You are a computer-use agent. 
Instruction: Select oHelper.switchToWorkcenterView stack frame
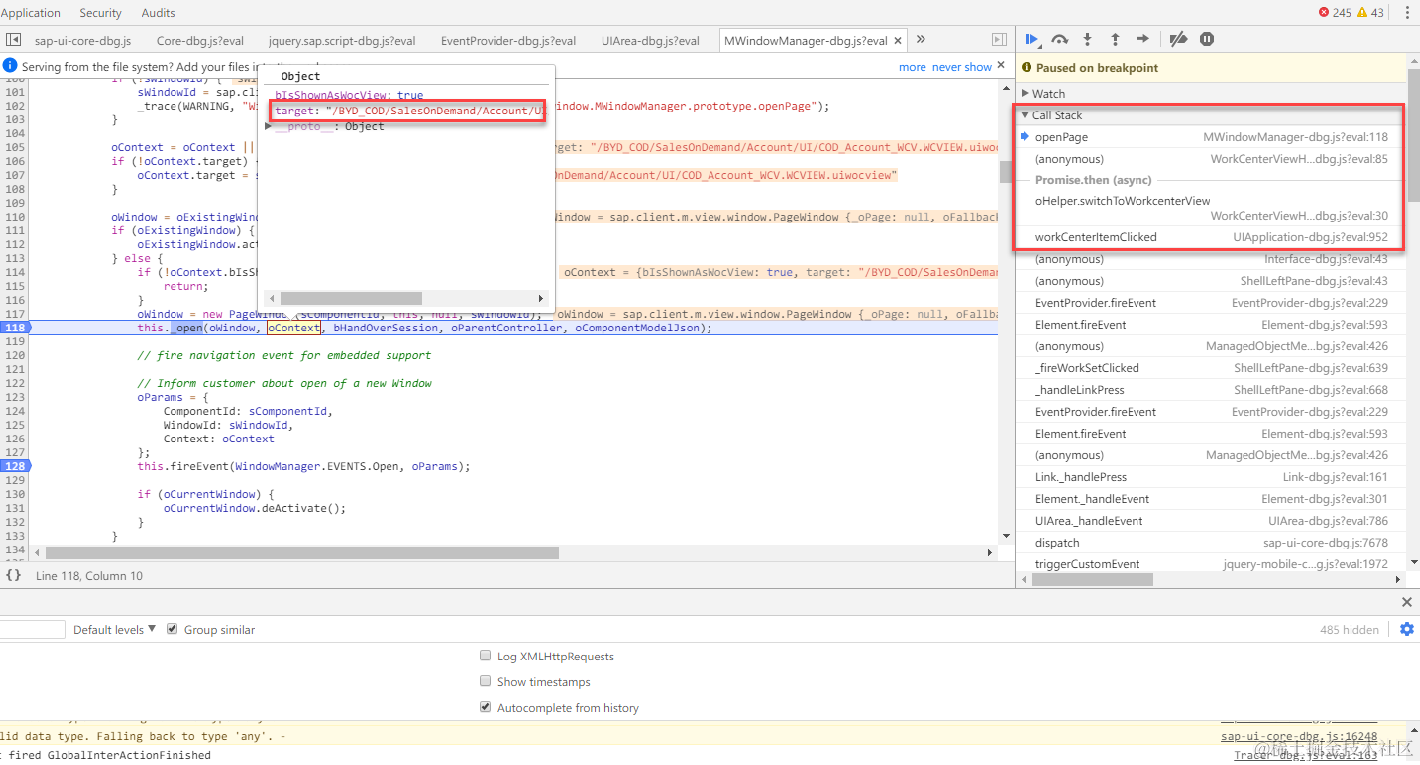click(1212, 208)
